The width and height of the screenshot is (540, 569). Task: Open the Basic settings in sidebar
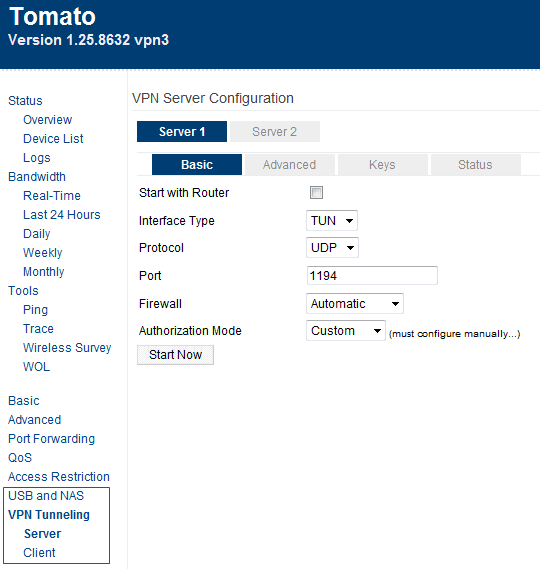tap(24, 401)
